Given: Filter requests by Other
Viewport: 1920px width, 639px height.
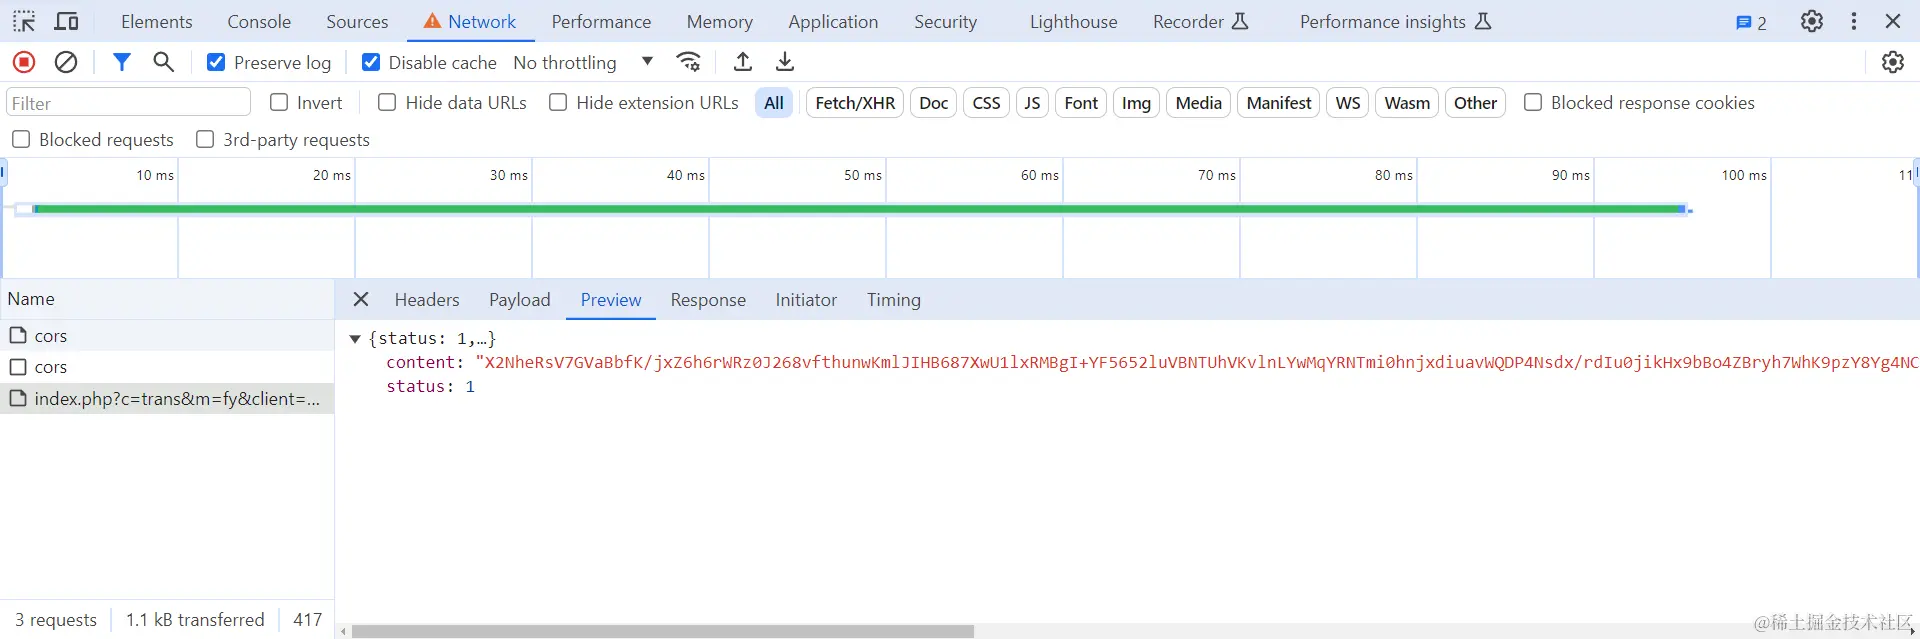Looking at the screenshot, I should tap(1475, 102).
